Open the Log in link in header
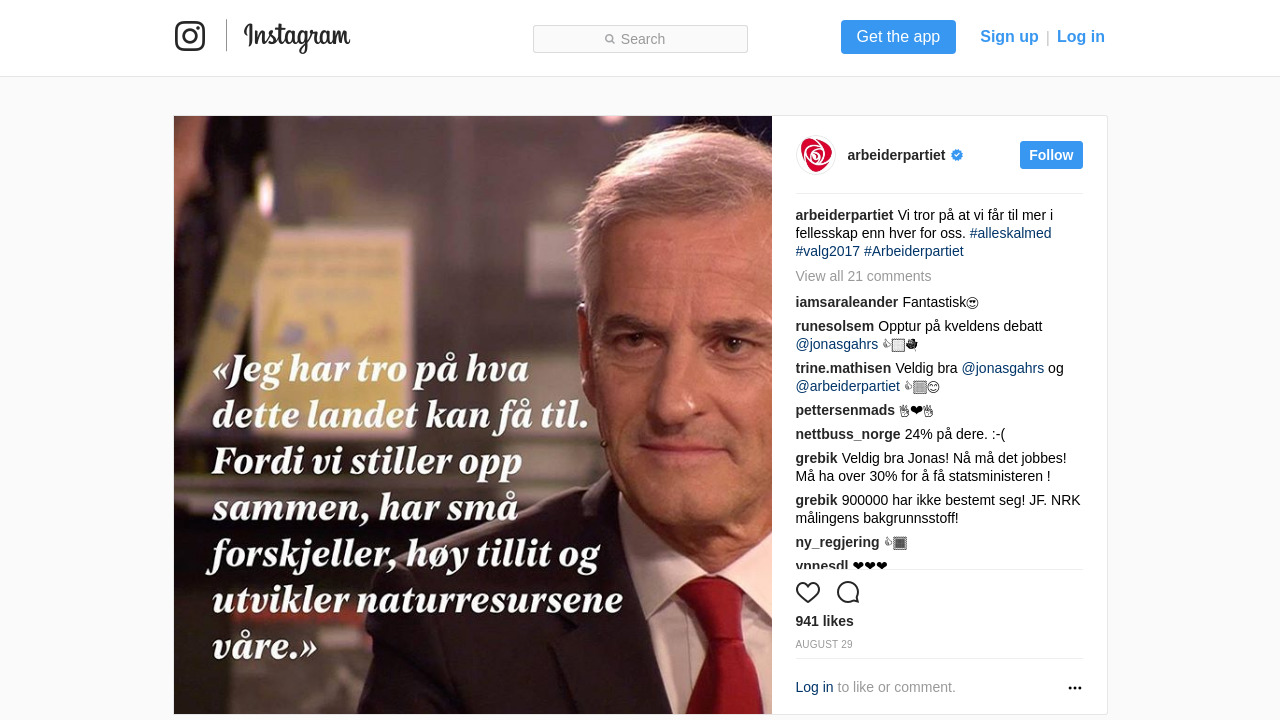This screenshot has width=1280, height=720. pyautogui.click(x=1081, y=37)
